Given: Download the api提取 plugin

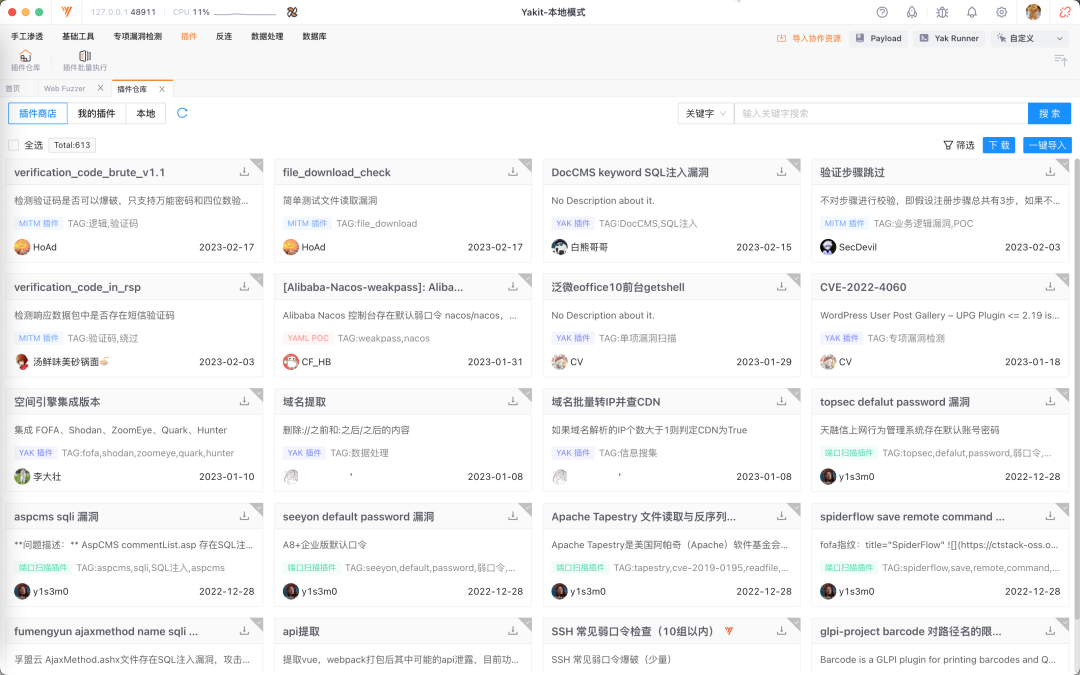Looking at the screenshot, I should click(513, 631).
